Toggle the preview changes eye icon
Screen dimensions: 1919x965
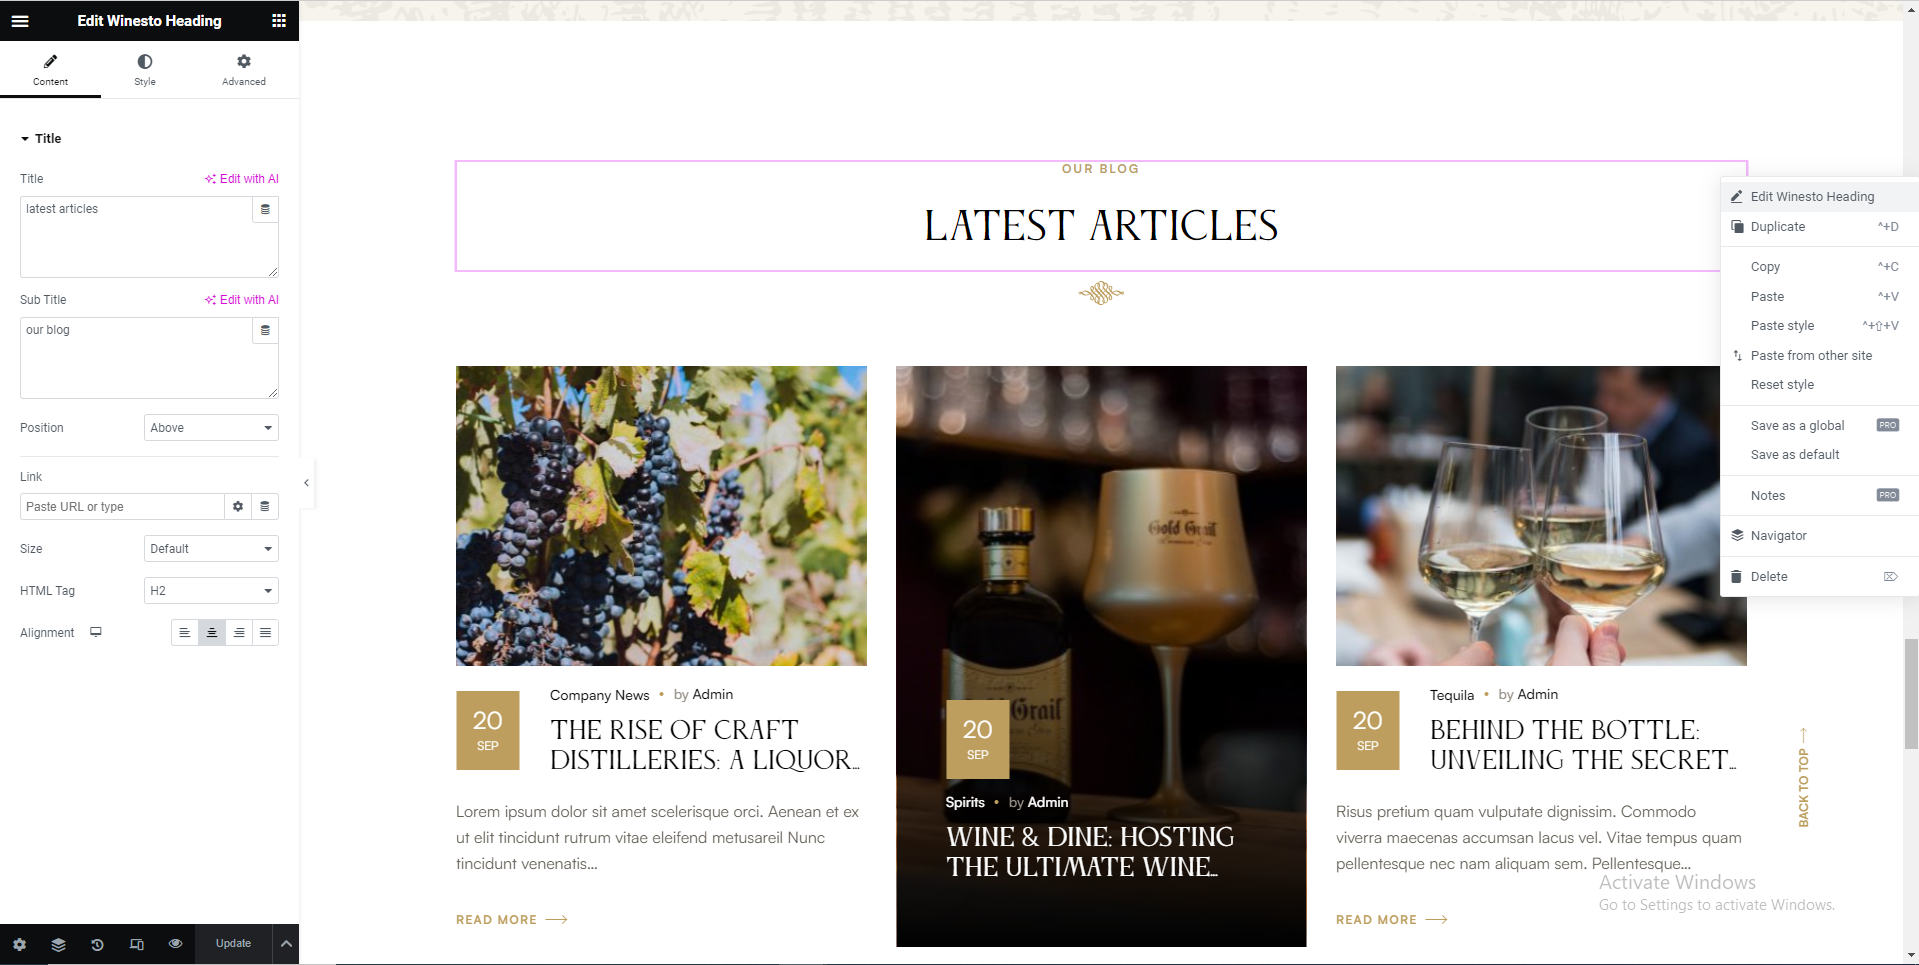point(176,944)
